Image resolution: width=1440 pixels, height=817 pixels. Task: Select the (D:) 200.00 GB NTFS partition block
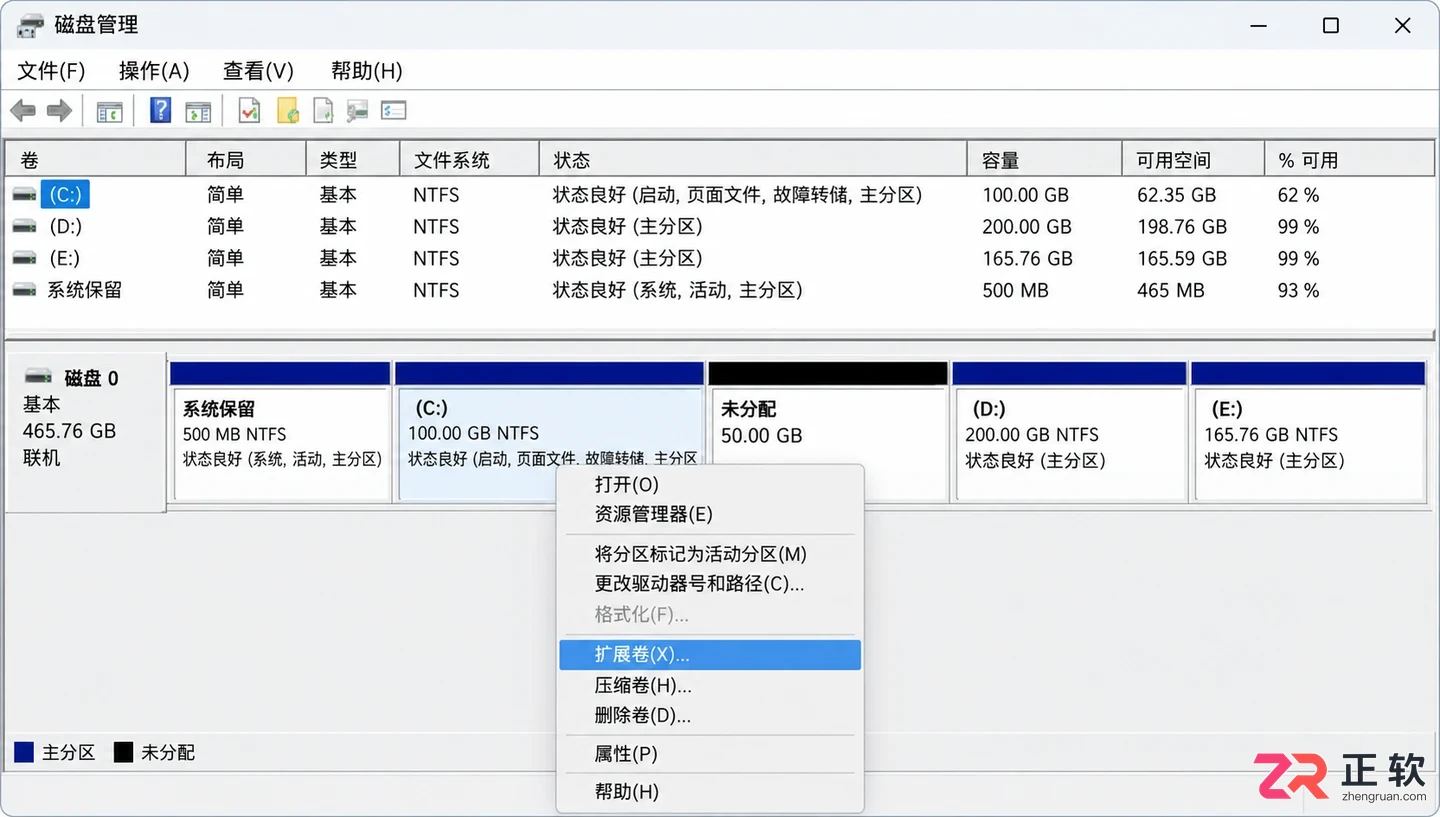1069,431
